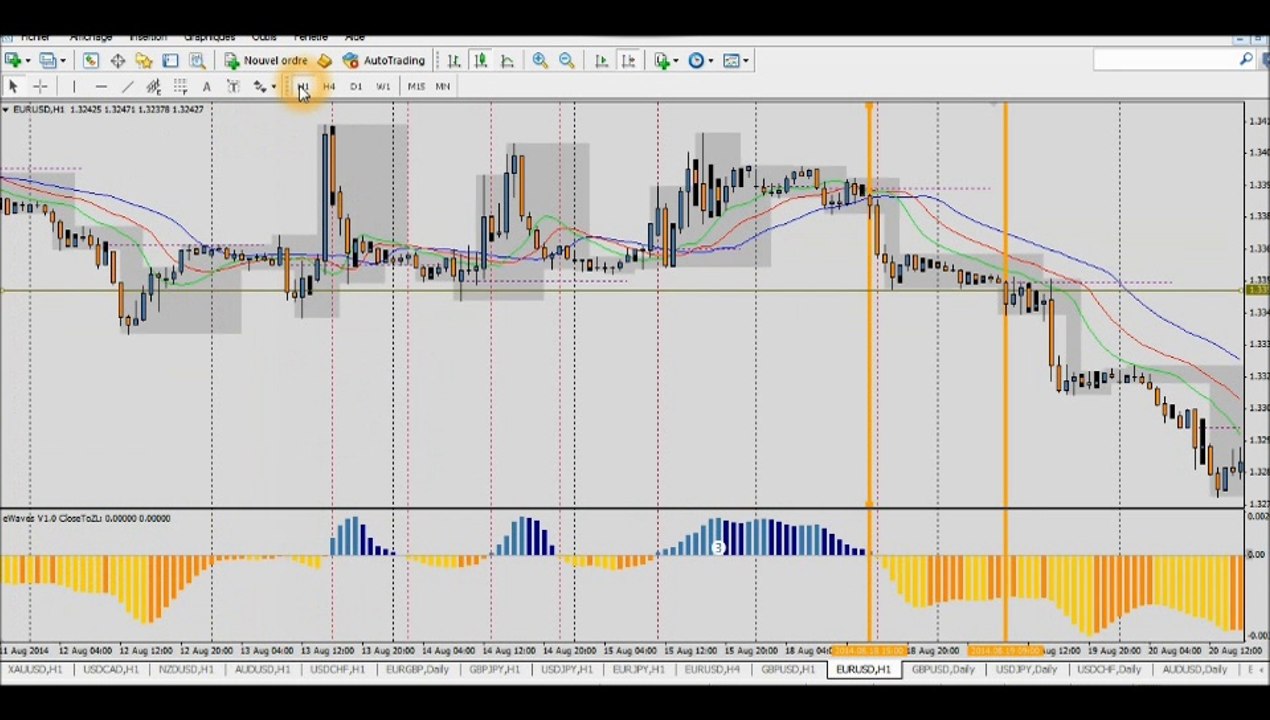The width and height of the screenshot is (1270, 720).
Task: Open the EURUSD,H4 chart tab
Action: tap(712, 670)
